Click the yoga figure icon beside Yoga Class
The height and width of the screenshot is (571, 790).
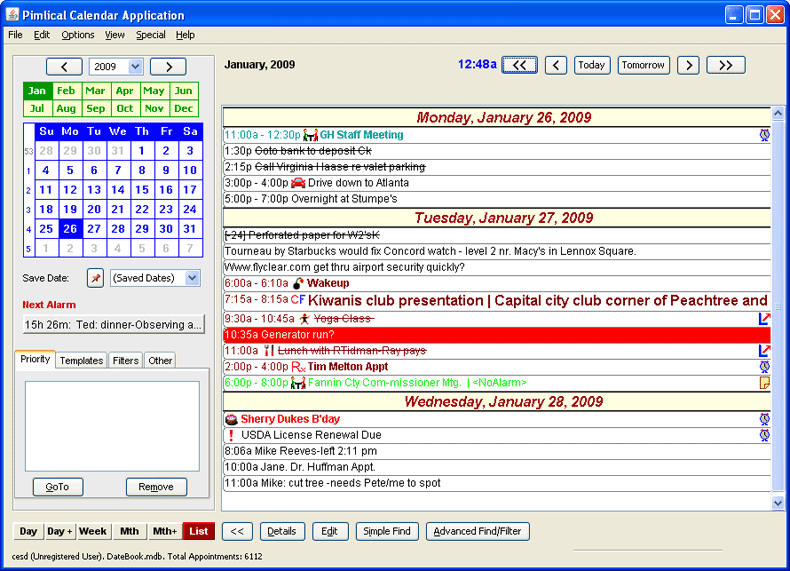pos(304,319)
